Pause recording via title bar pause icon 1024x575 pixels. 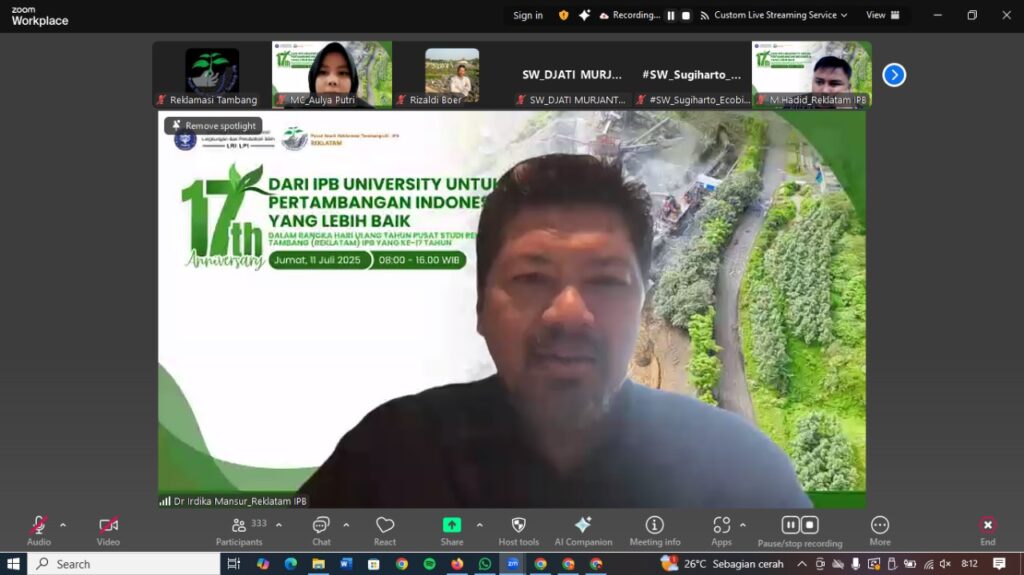click(x=671, y=16)
